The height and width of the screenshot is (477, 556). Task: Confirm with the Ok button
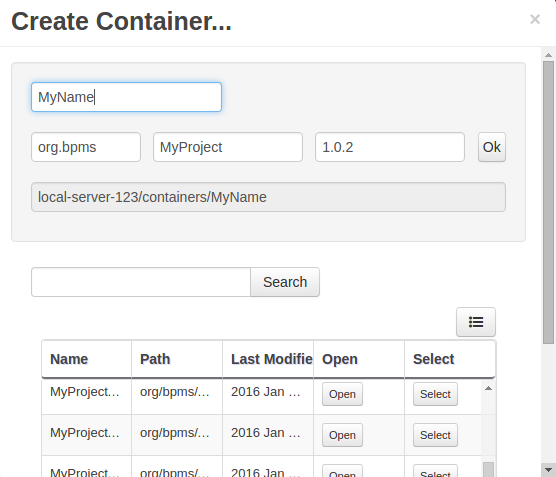(x=491, y=147)
